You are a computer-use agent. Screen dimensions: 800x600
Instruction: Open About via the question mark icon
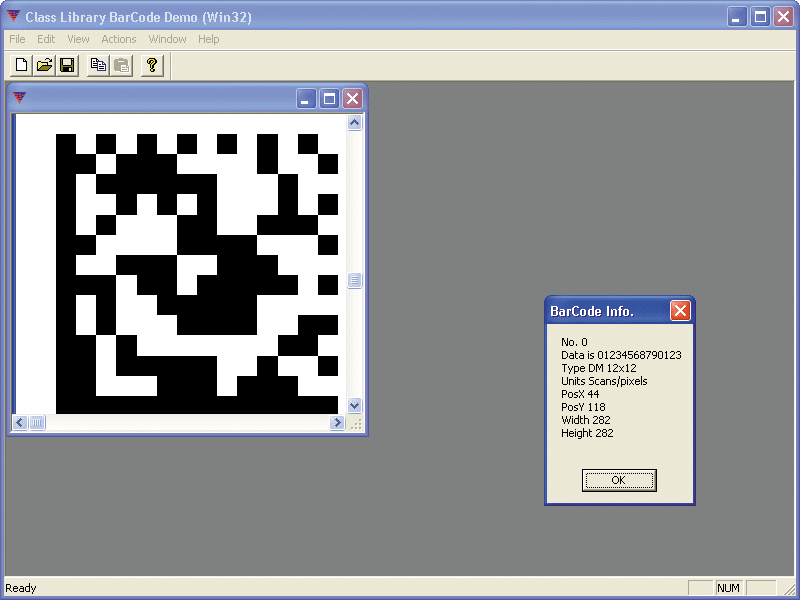pos(150,64)
